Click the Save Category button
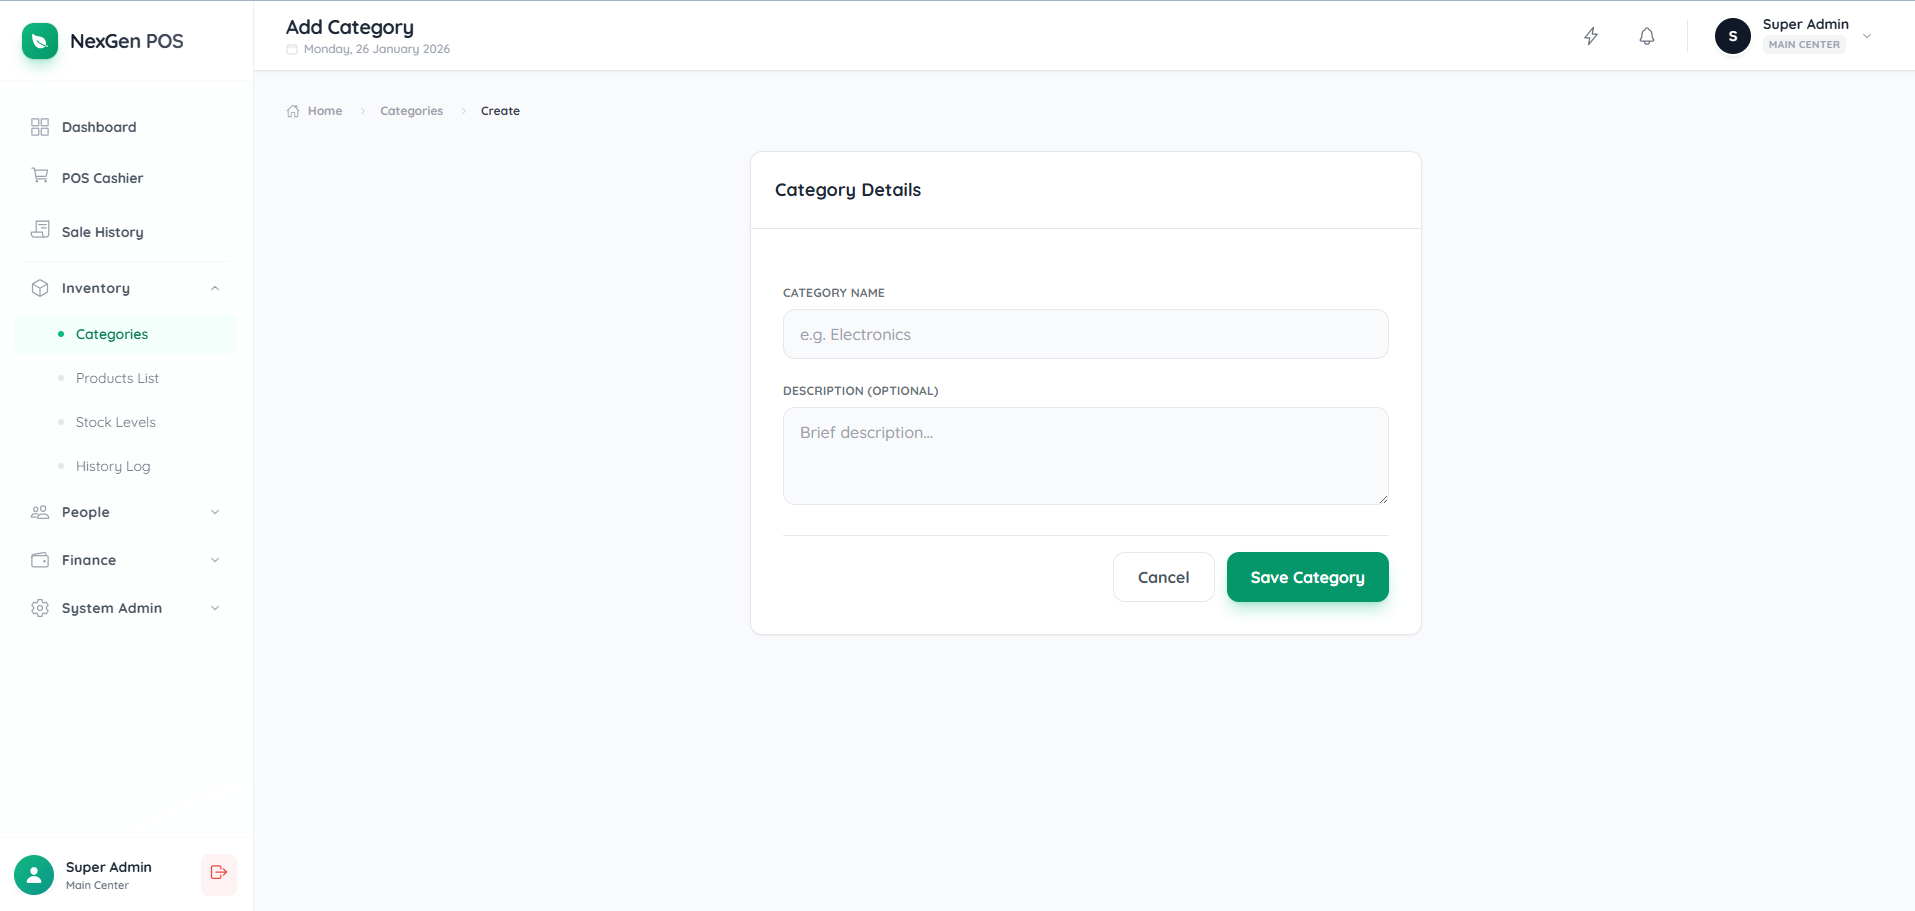Viewport: 1915px width, 911px height. (1307, 577)
